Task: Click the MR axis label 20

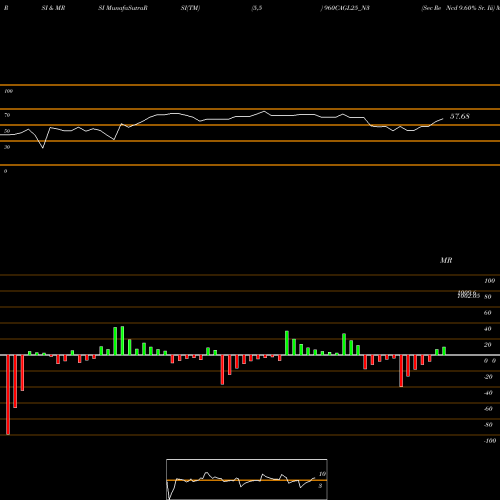Action: tap(488, 345)
